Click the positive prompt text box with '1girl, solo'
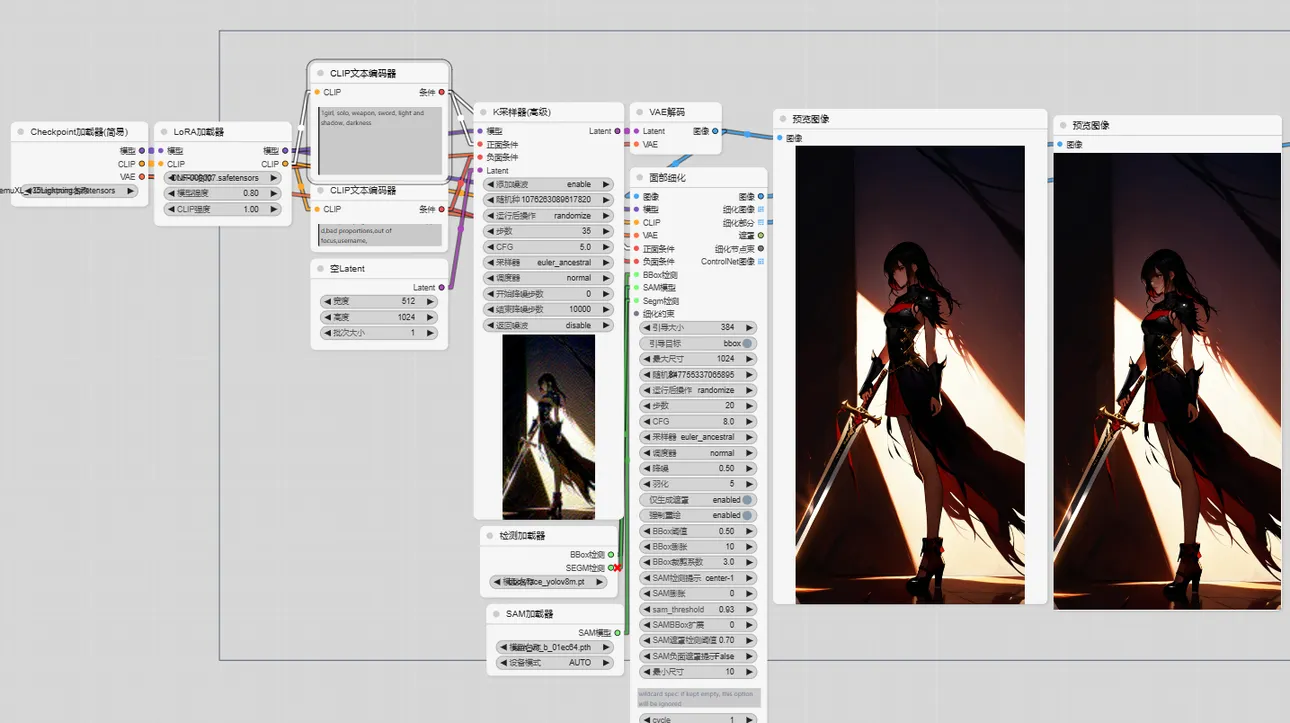The image size is (1290, 723). (x=380, y=140)
